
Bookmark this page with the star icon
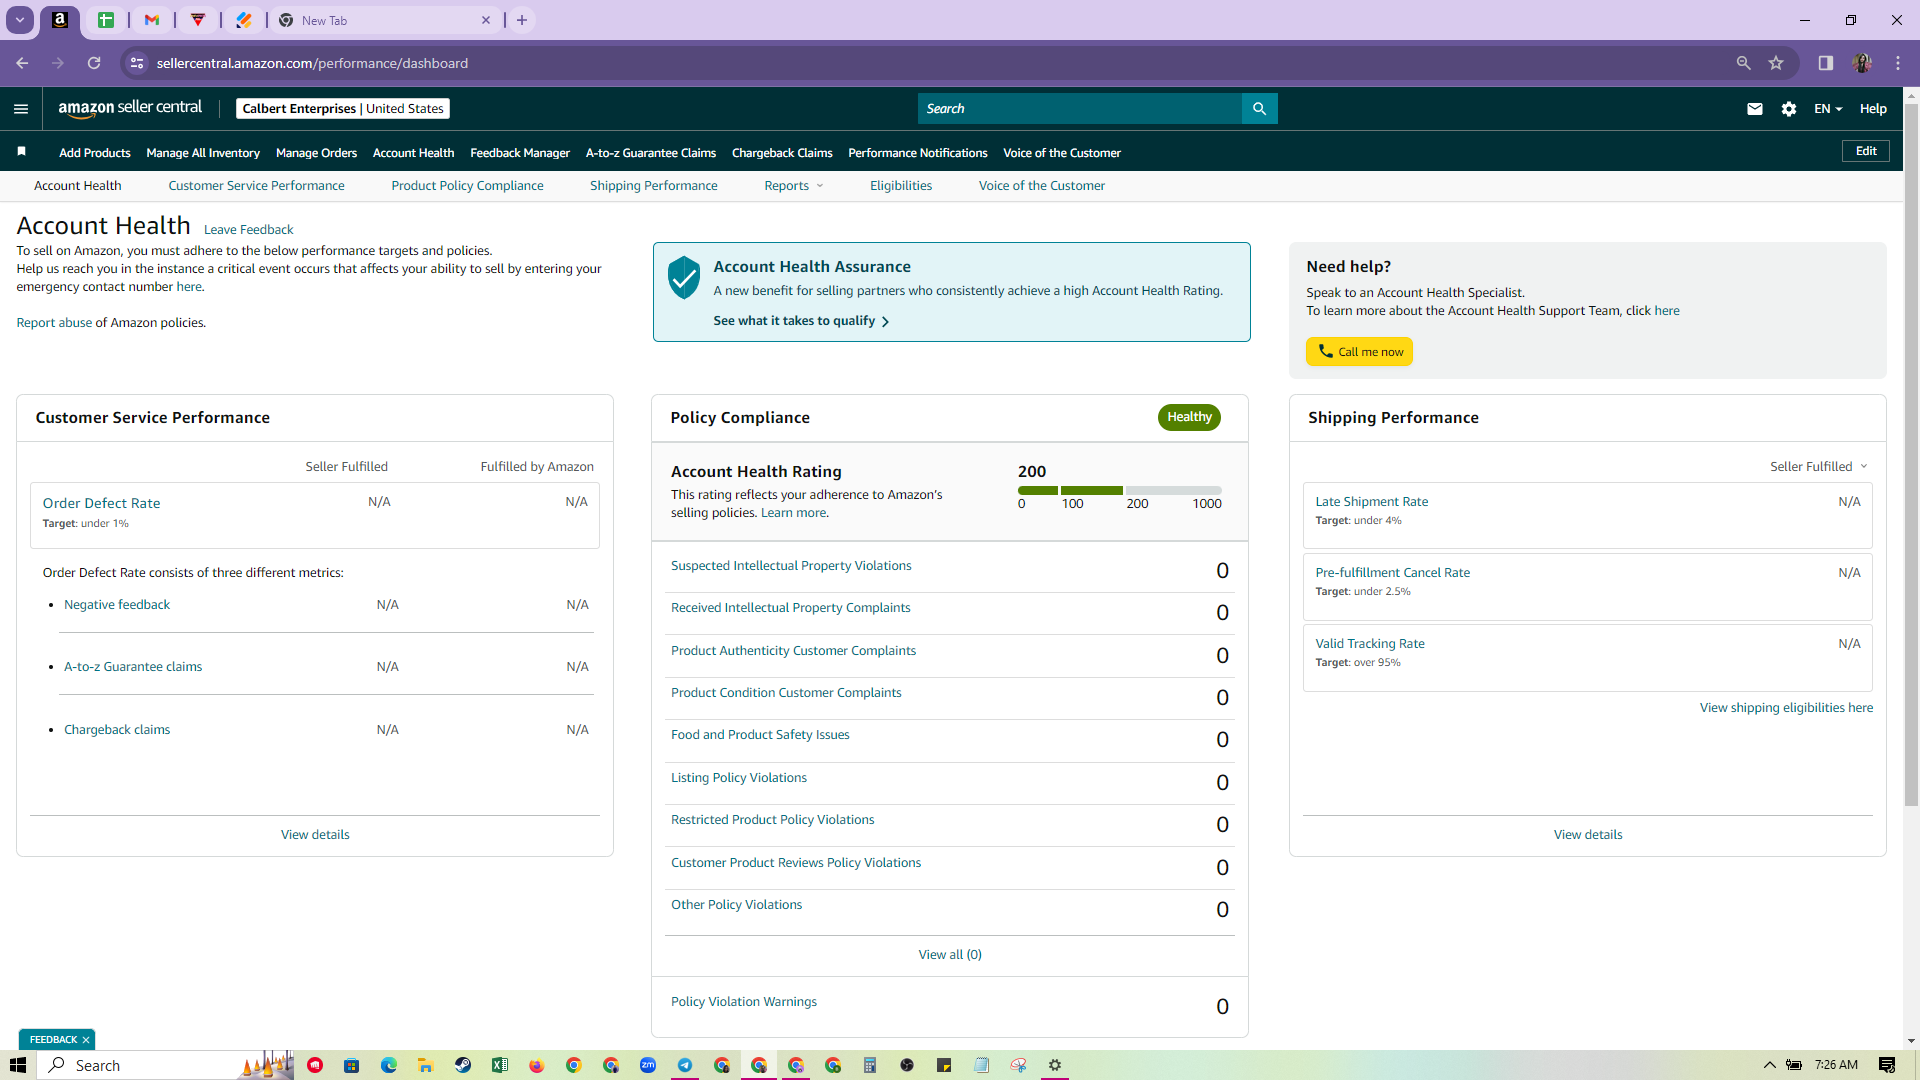1776,63
